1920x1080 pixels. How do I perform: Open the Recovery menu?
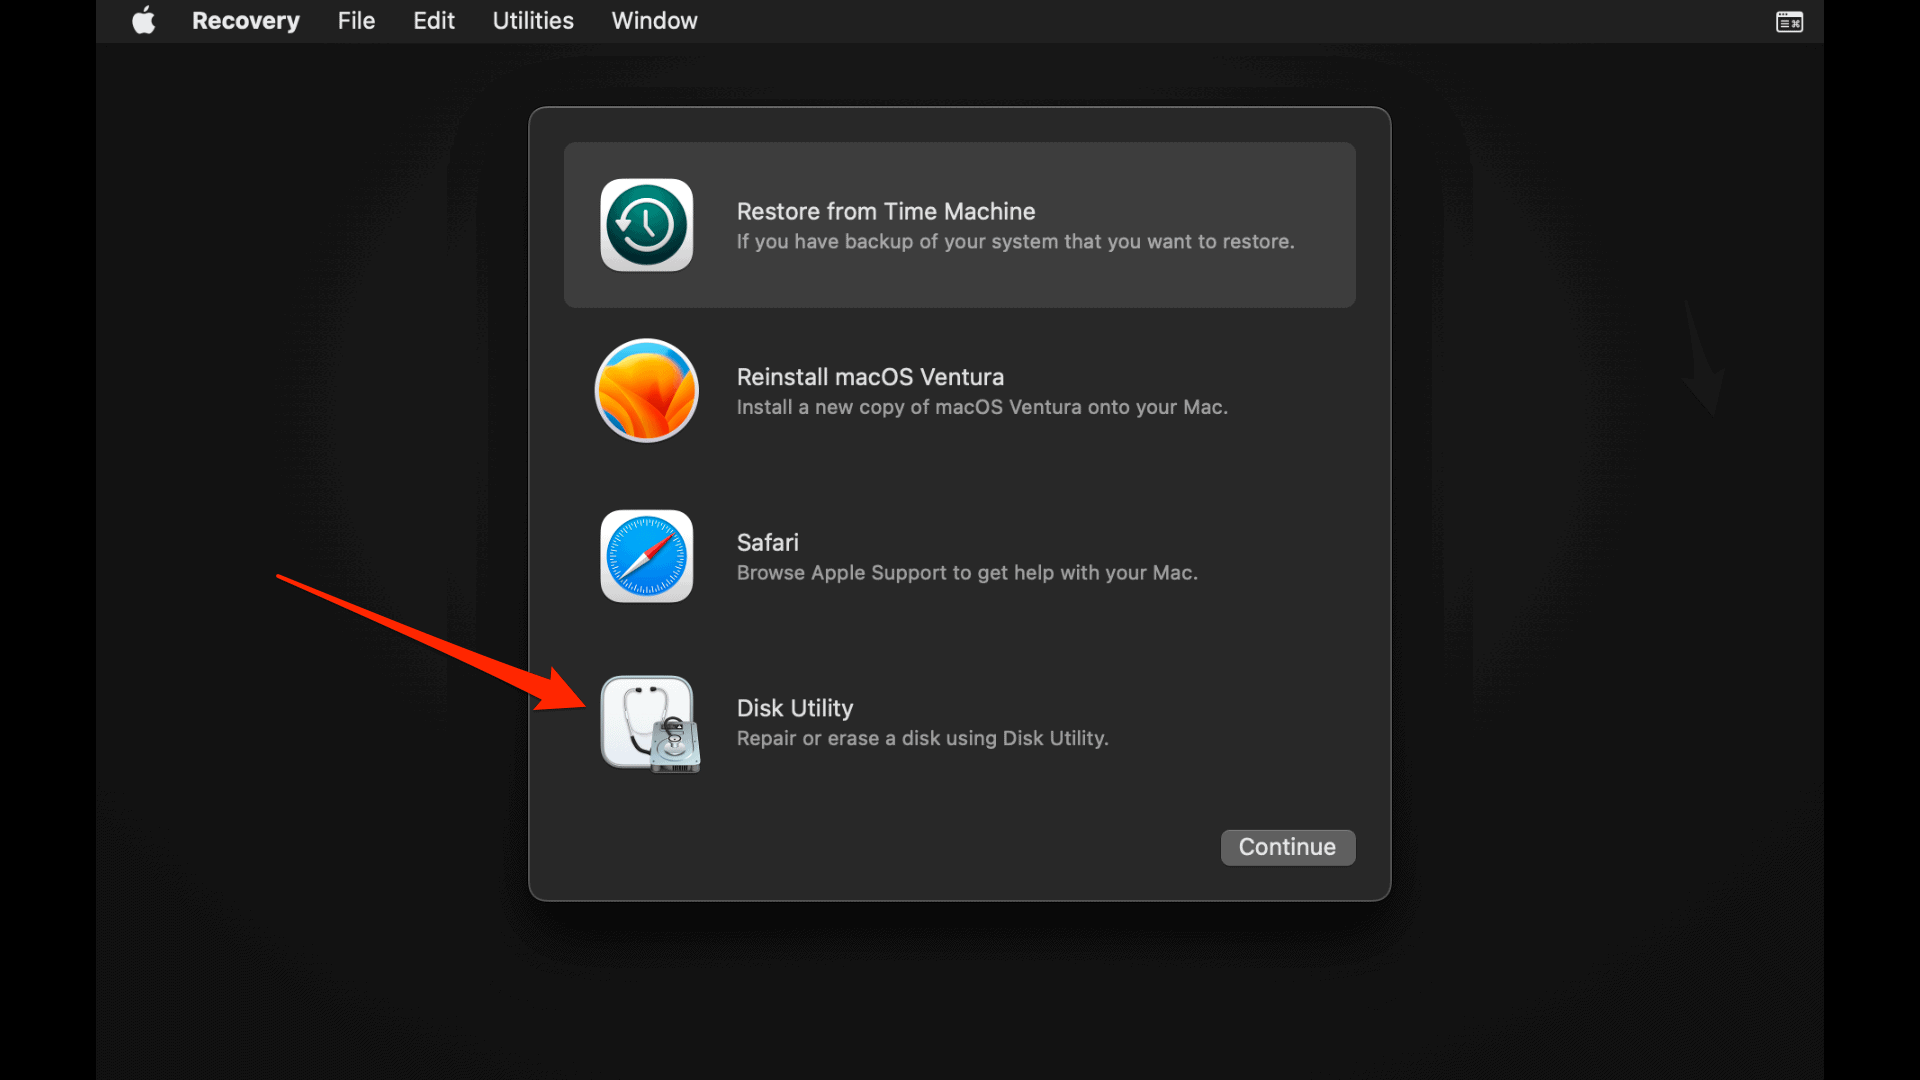[x=245, y=21]
